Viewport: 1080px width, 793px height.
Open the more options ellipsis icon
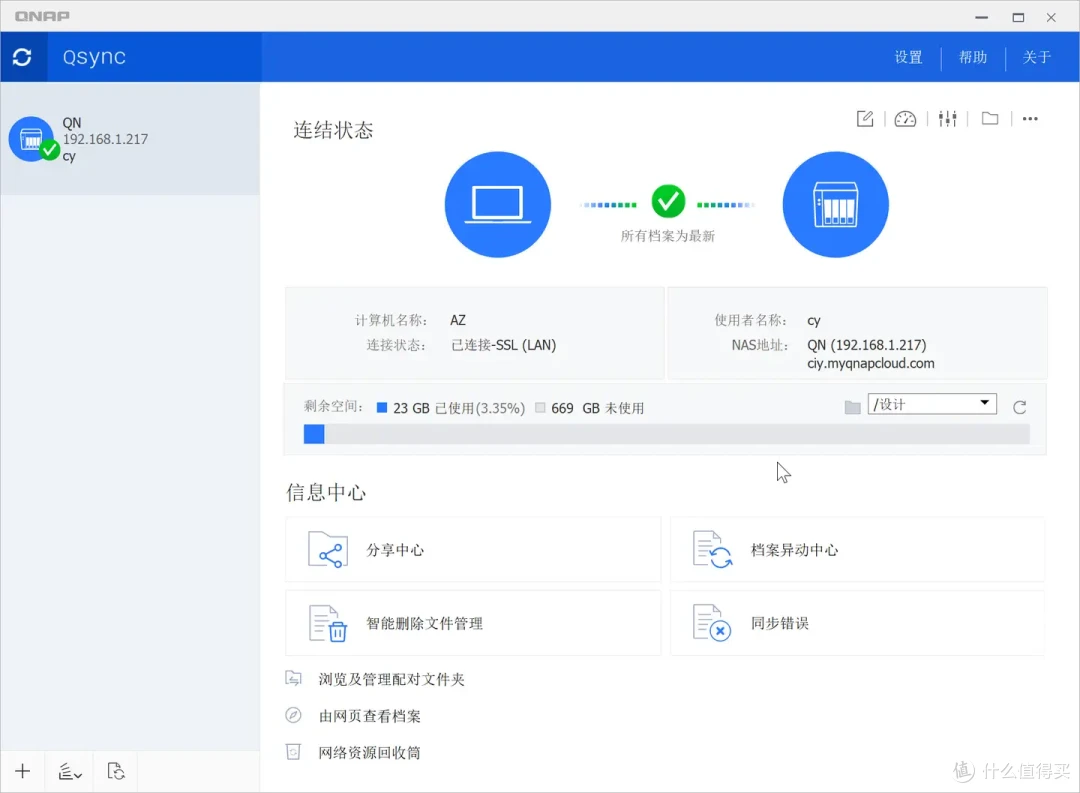1030,119
